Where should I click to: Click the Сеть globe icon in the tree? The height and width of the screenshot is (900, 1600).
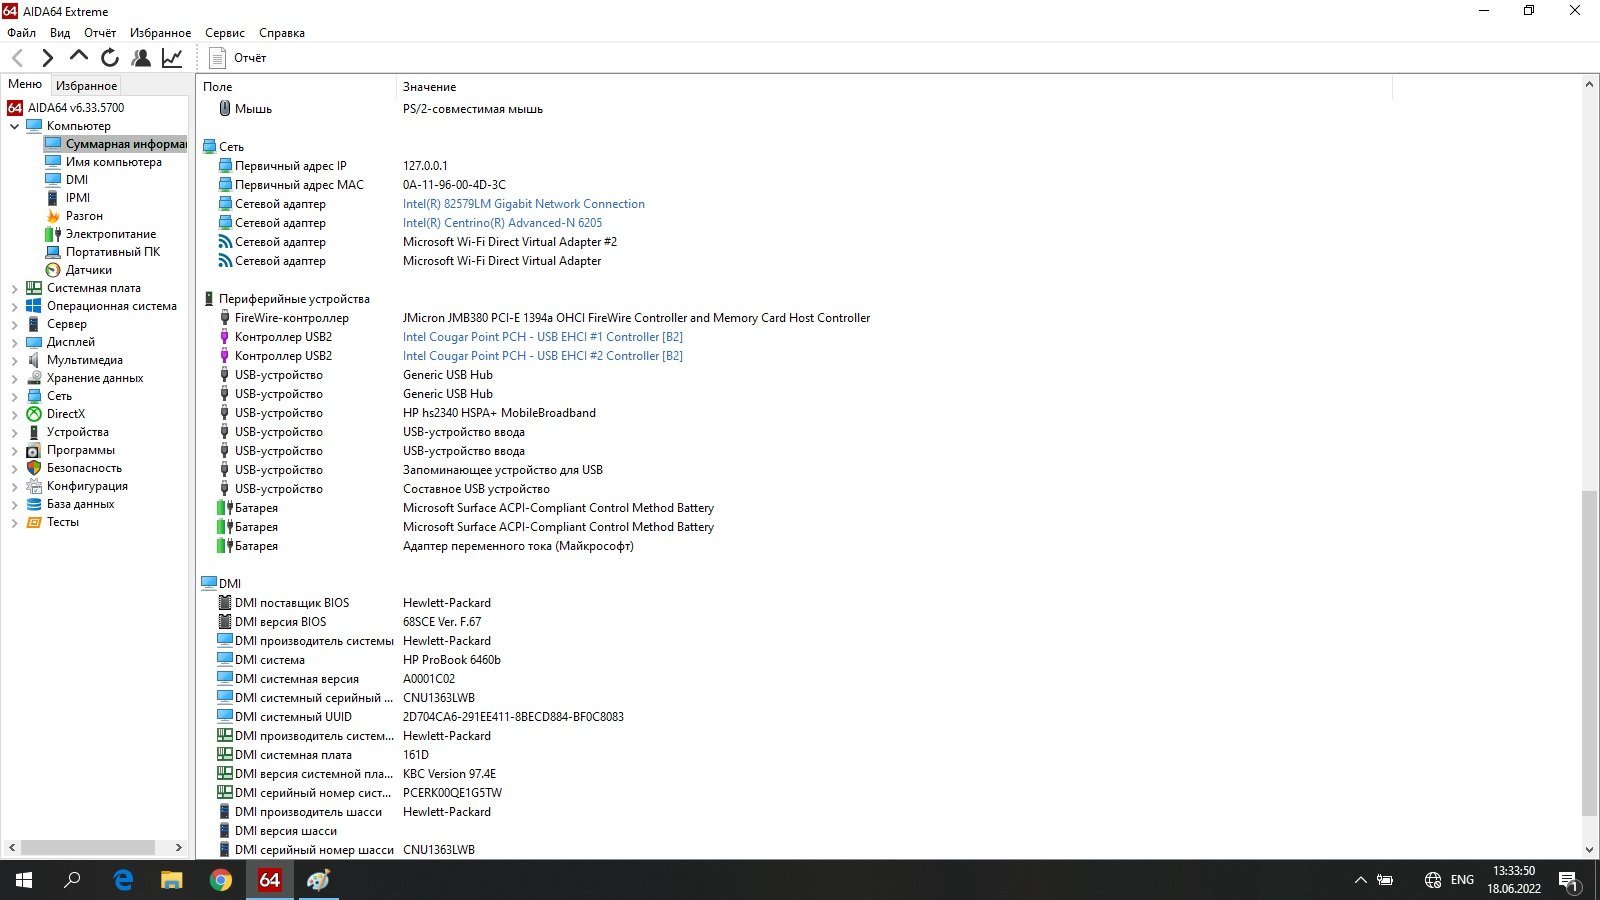(x=34, y=396)
